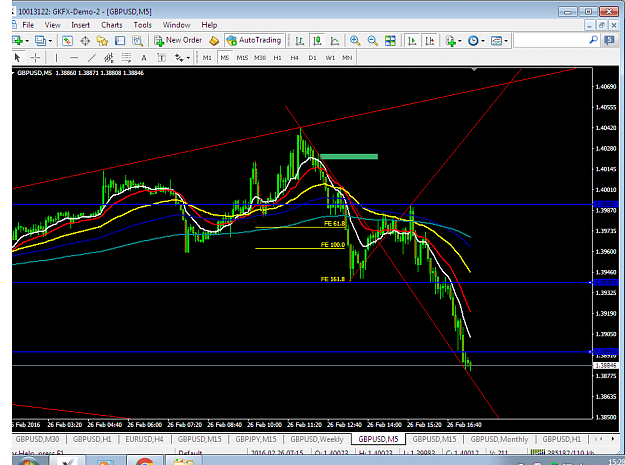Expand the Indicators list dropdown arrow
The image size is (625, 465).
click(460, 41)
